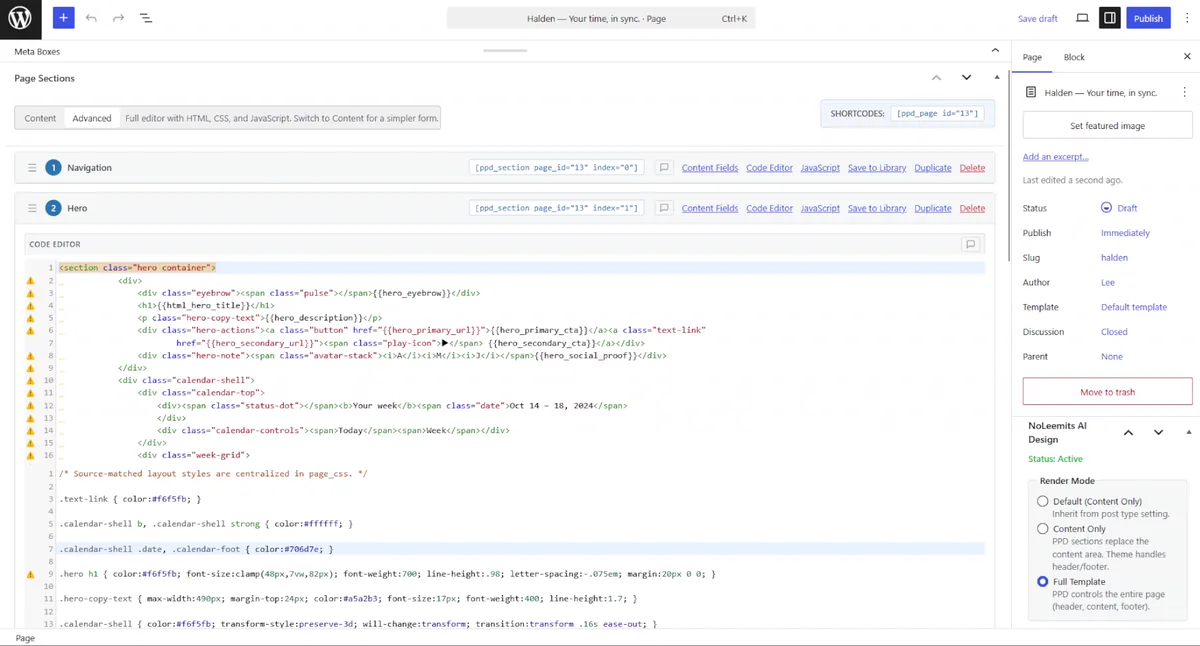Click the number 2 badge of Hero
The height and width of the screenshot is (646, 1200).
53,208
